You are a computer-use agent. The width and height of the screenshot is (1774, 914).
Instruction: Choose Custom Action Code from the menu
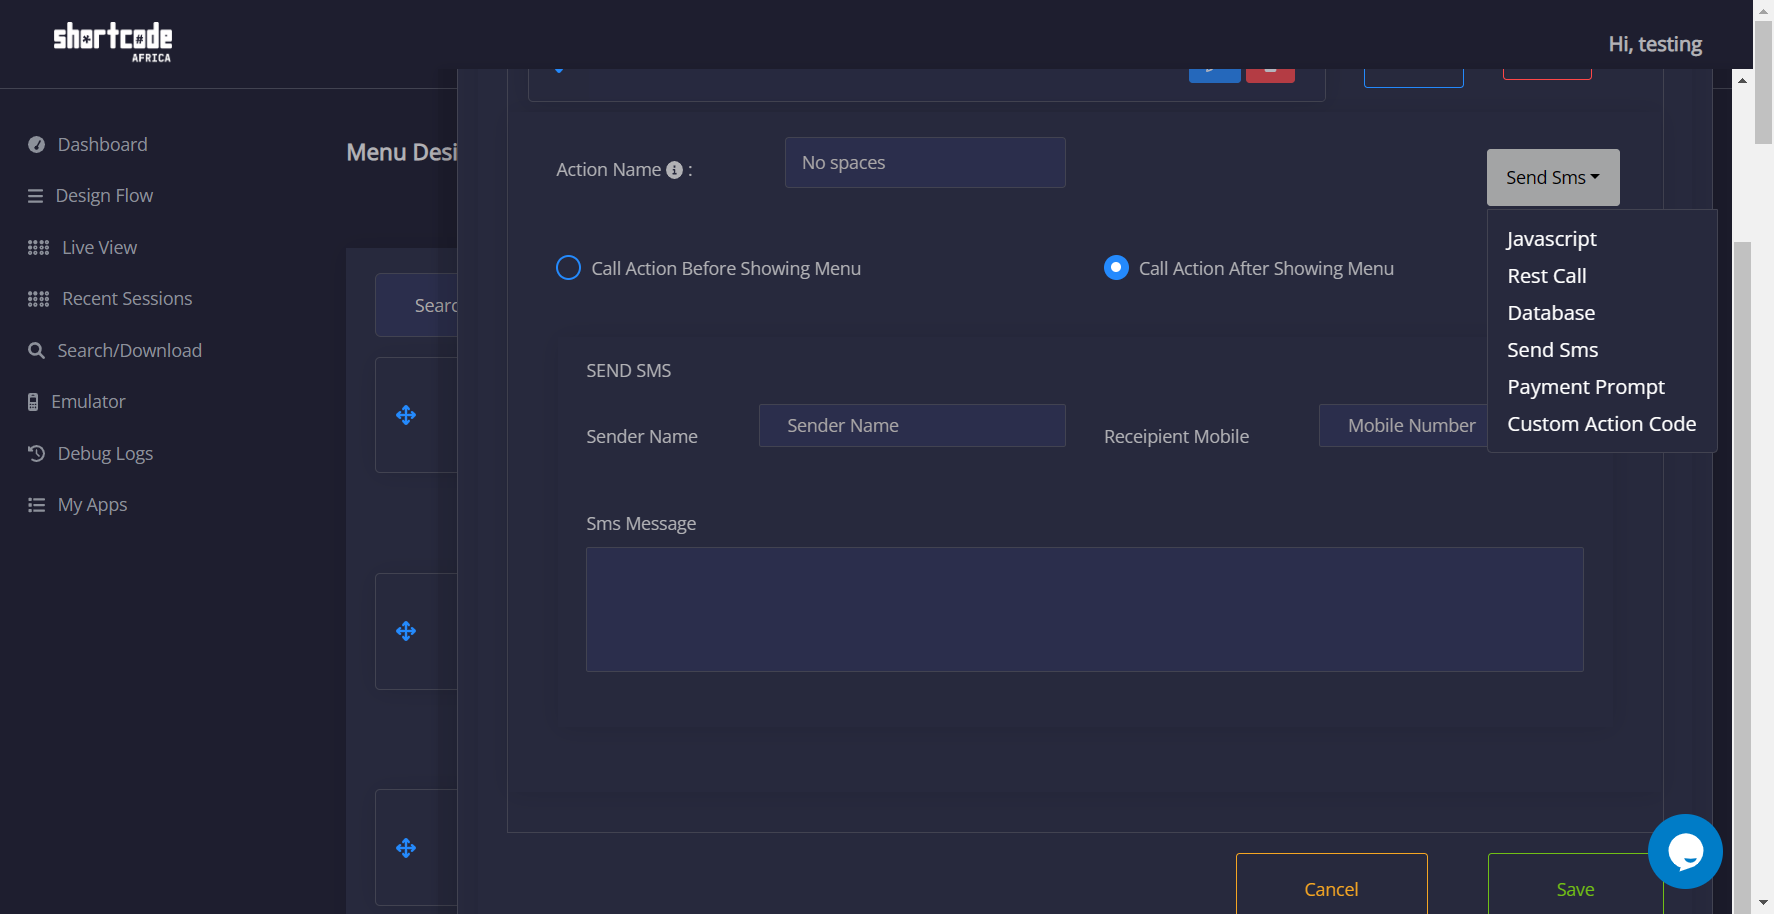(1601, 424)
